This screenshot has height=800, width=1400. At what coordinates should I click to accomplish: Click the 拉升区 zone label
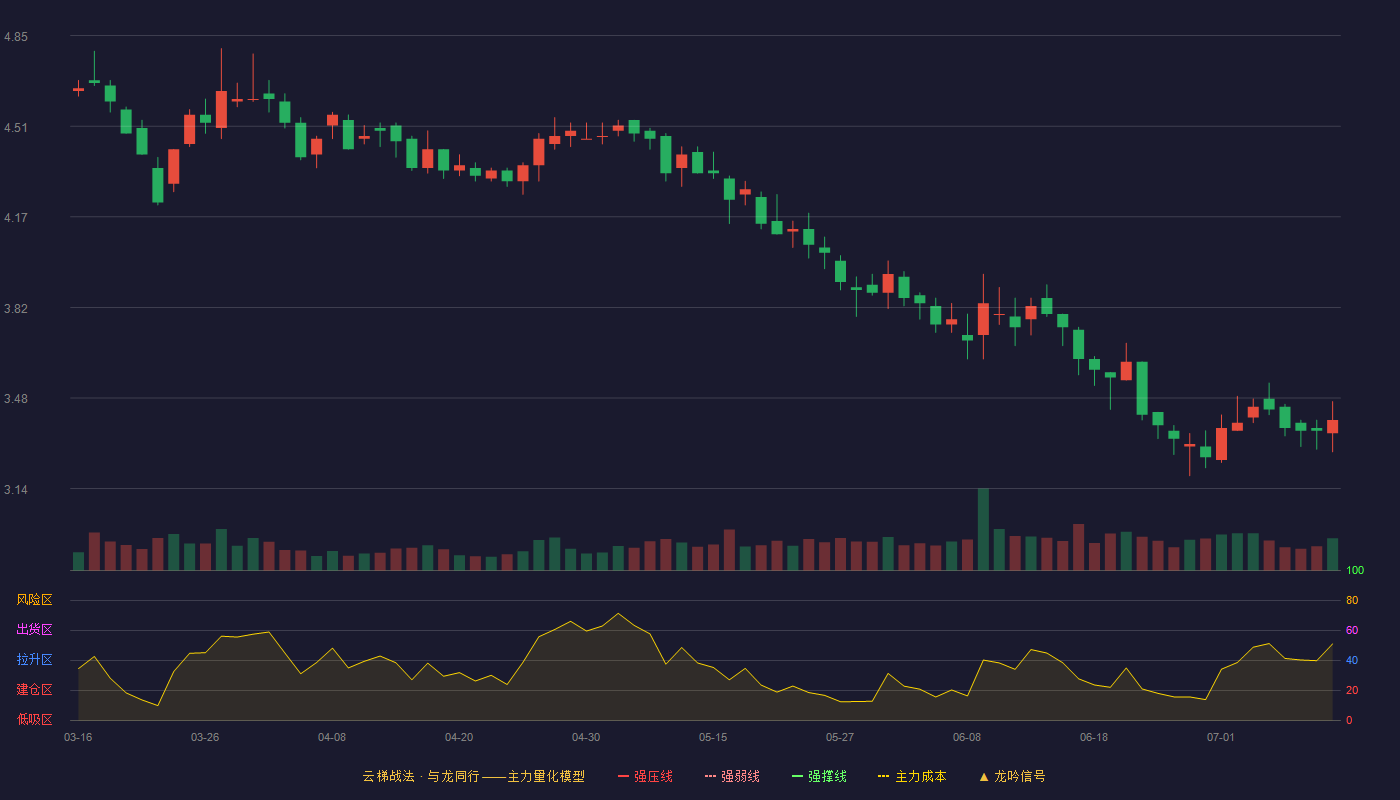35,660
